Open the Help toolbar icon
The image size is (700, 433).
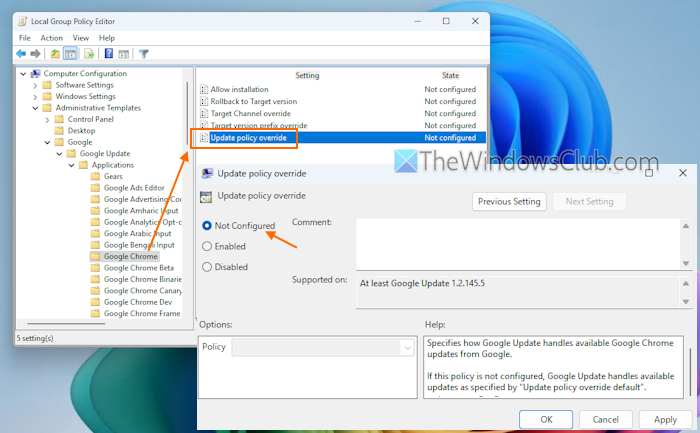tap(108, 54)
